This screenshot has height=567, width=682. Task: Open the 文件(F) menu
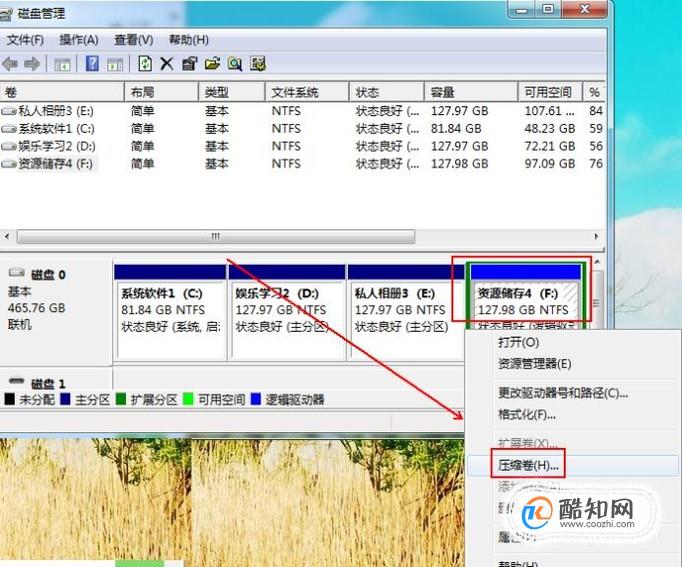[x=25, y=40]
